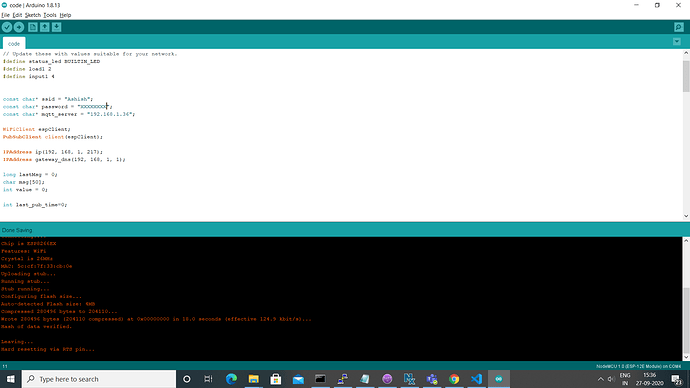This screenshot has width=690, height=388.
Task: Select the code sketch tab
Action: pos(14,44)
